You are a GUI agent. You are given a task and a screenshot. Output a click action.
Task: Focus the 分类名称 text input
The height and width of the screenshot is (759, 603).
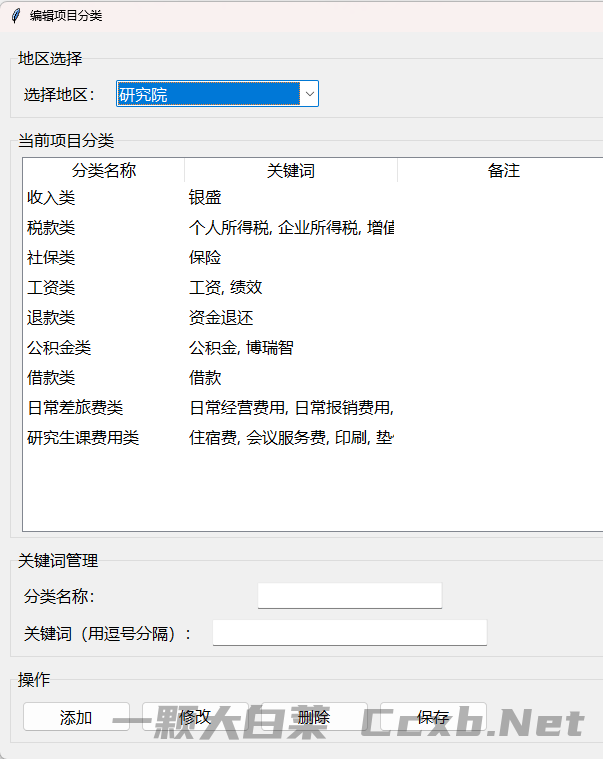(349, 596)
